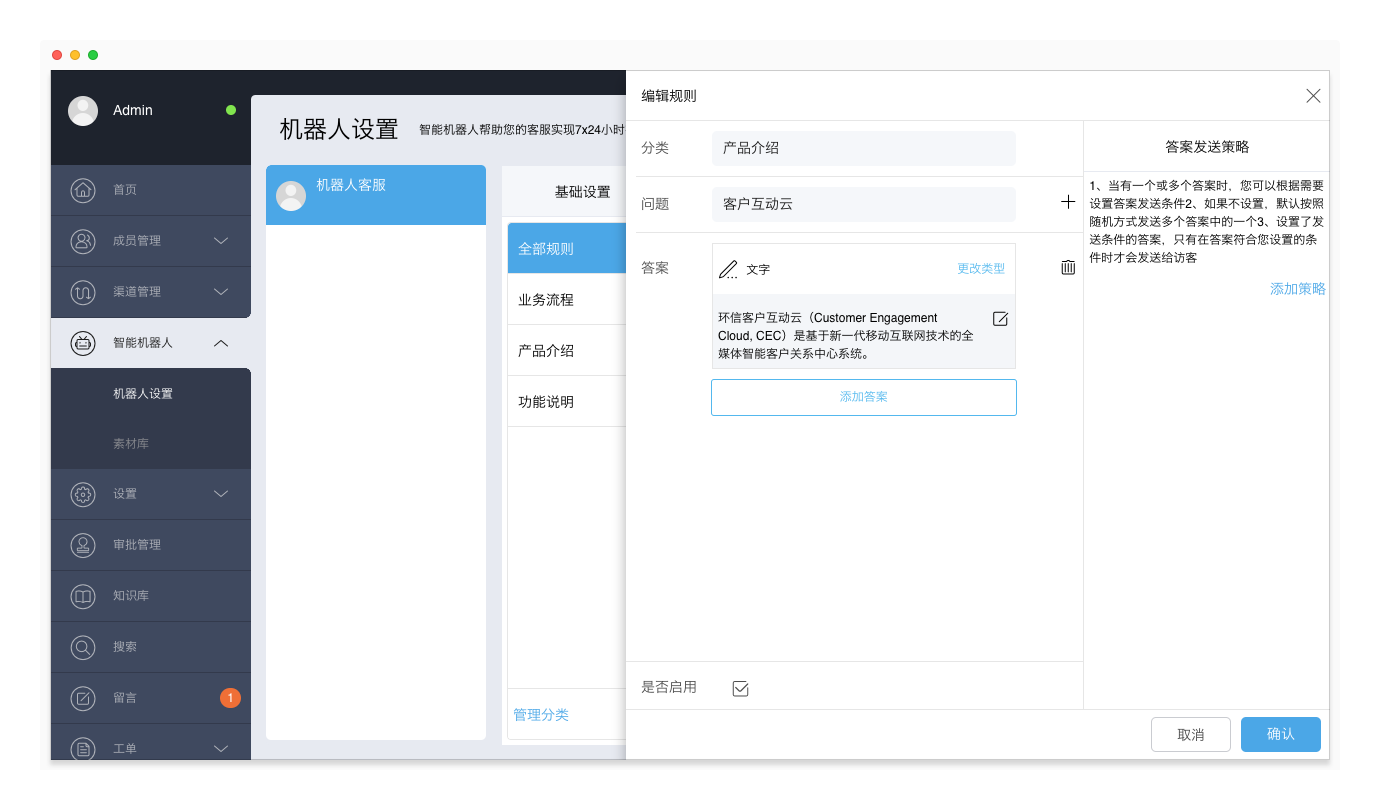Collapse the 智能机器人 section chevron
1380x810 pixels.
point(221,343)
